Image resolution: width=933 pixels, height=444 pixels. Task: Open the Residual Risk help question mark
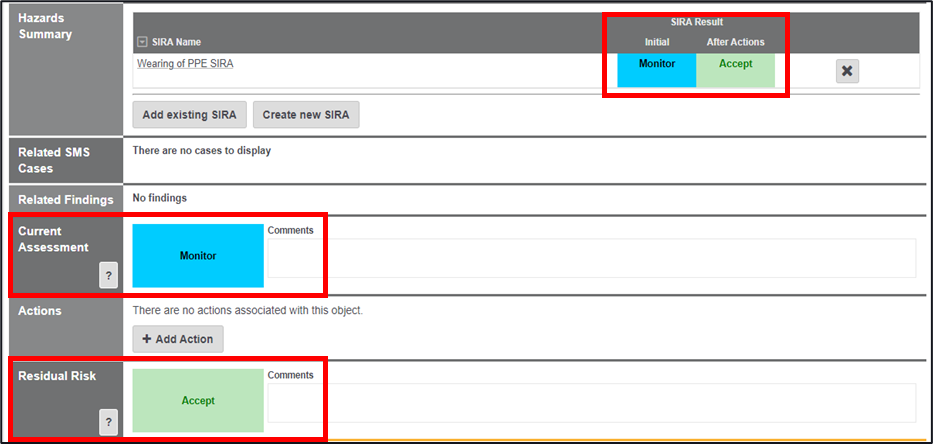point(108,423)
